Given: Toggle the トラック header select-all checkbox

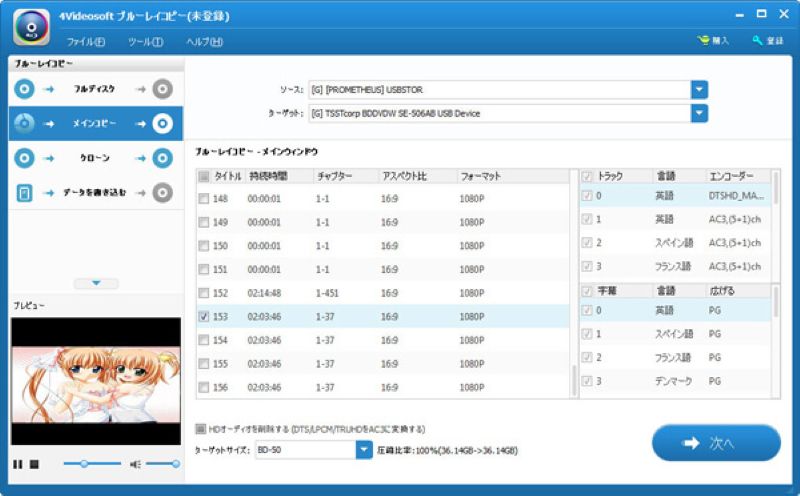Looking at the screenshot, I should pyautogui.click(x=587, y=176).
